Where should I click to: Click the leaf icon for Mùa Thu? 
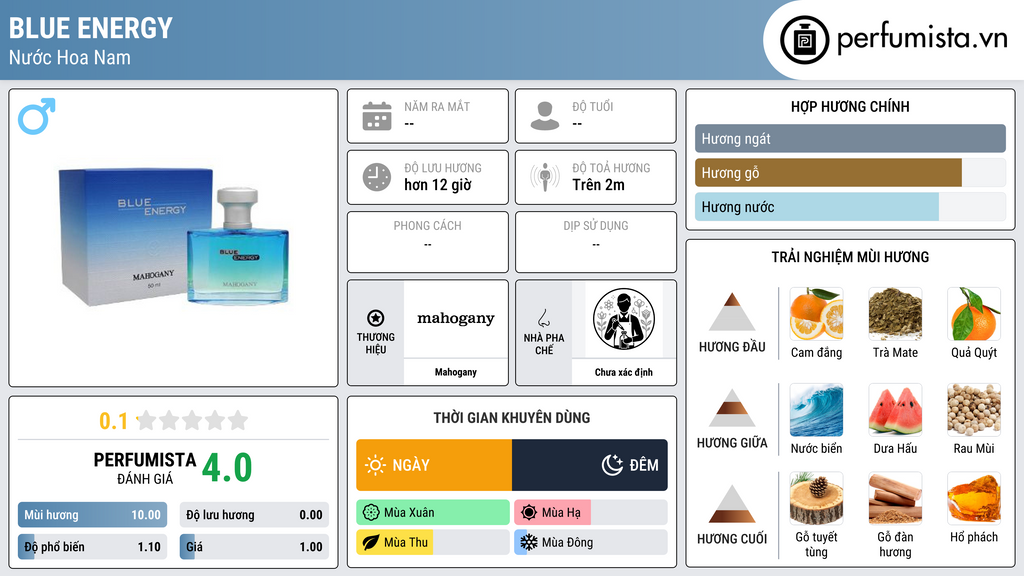pos(371,543)
